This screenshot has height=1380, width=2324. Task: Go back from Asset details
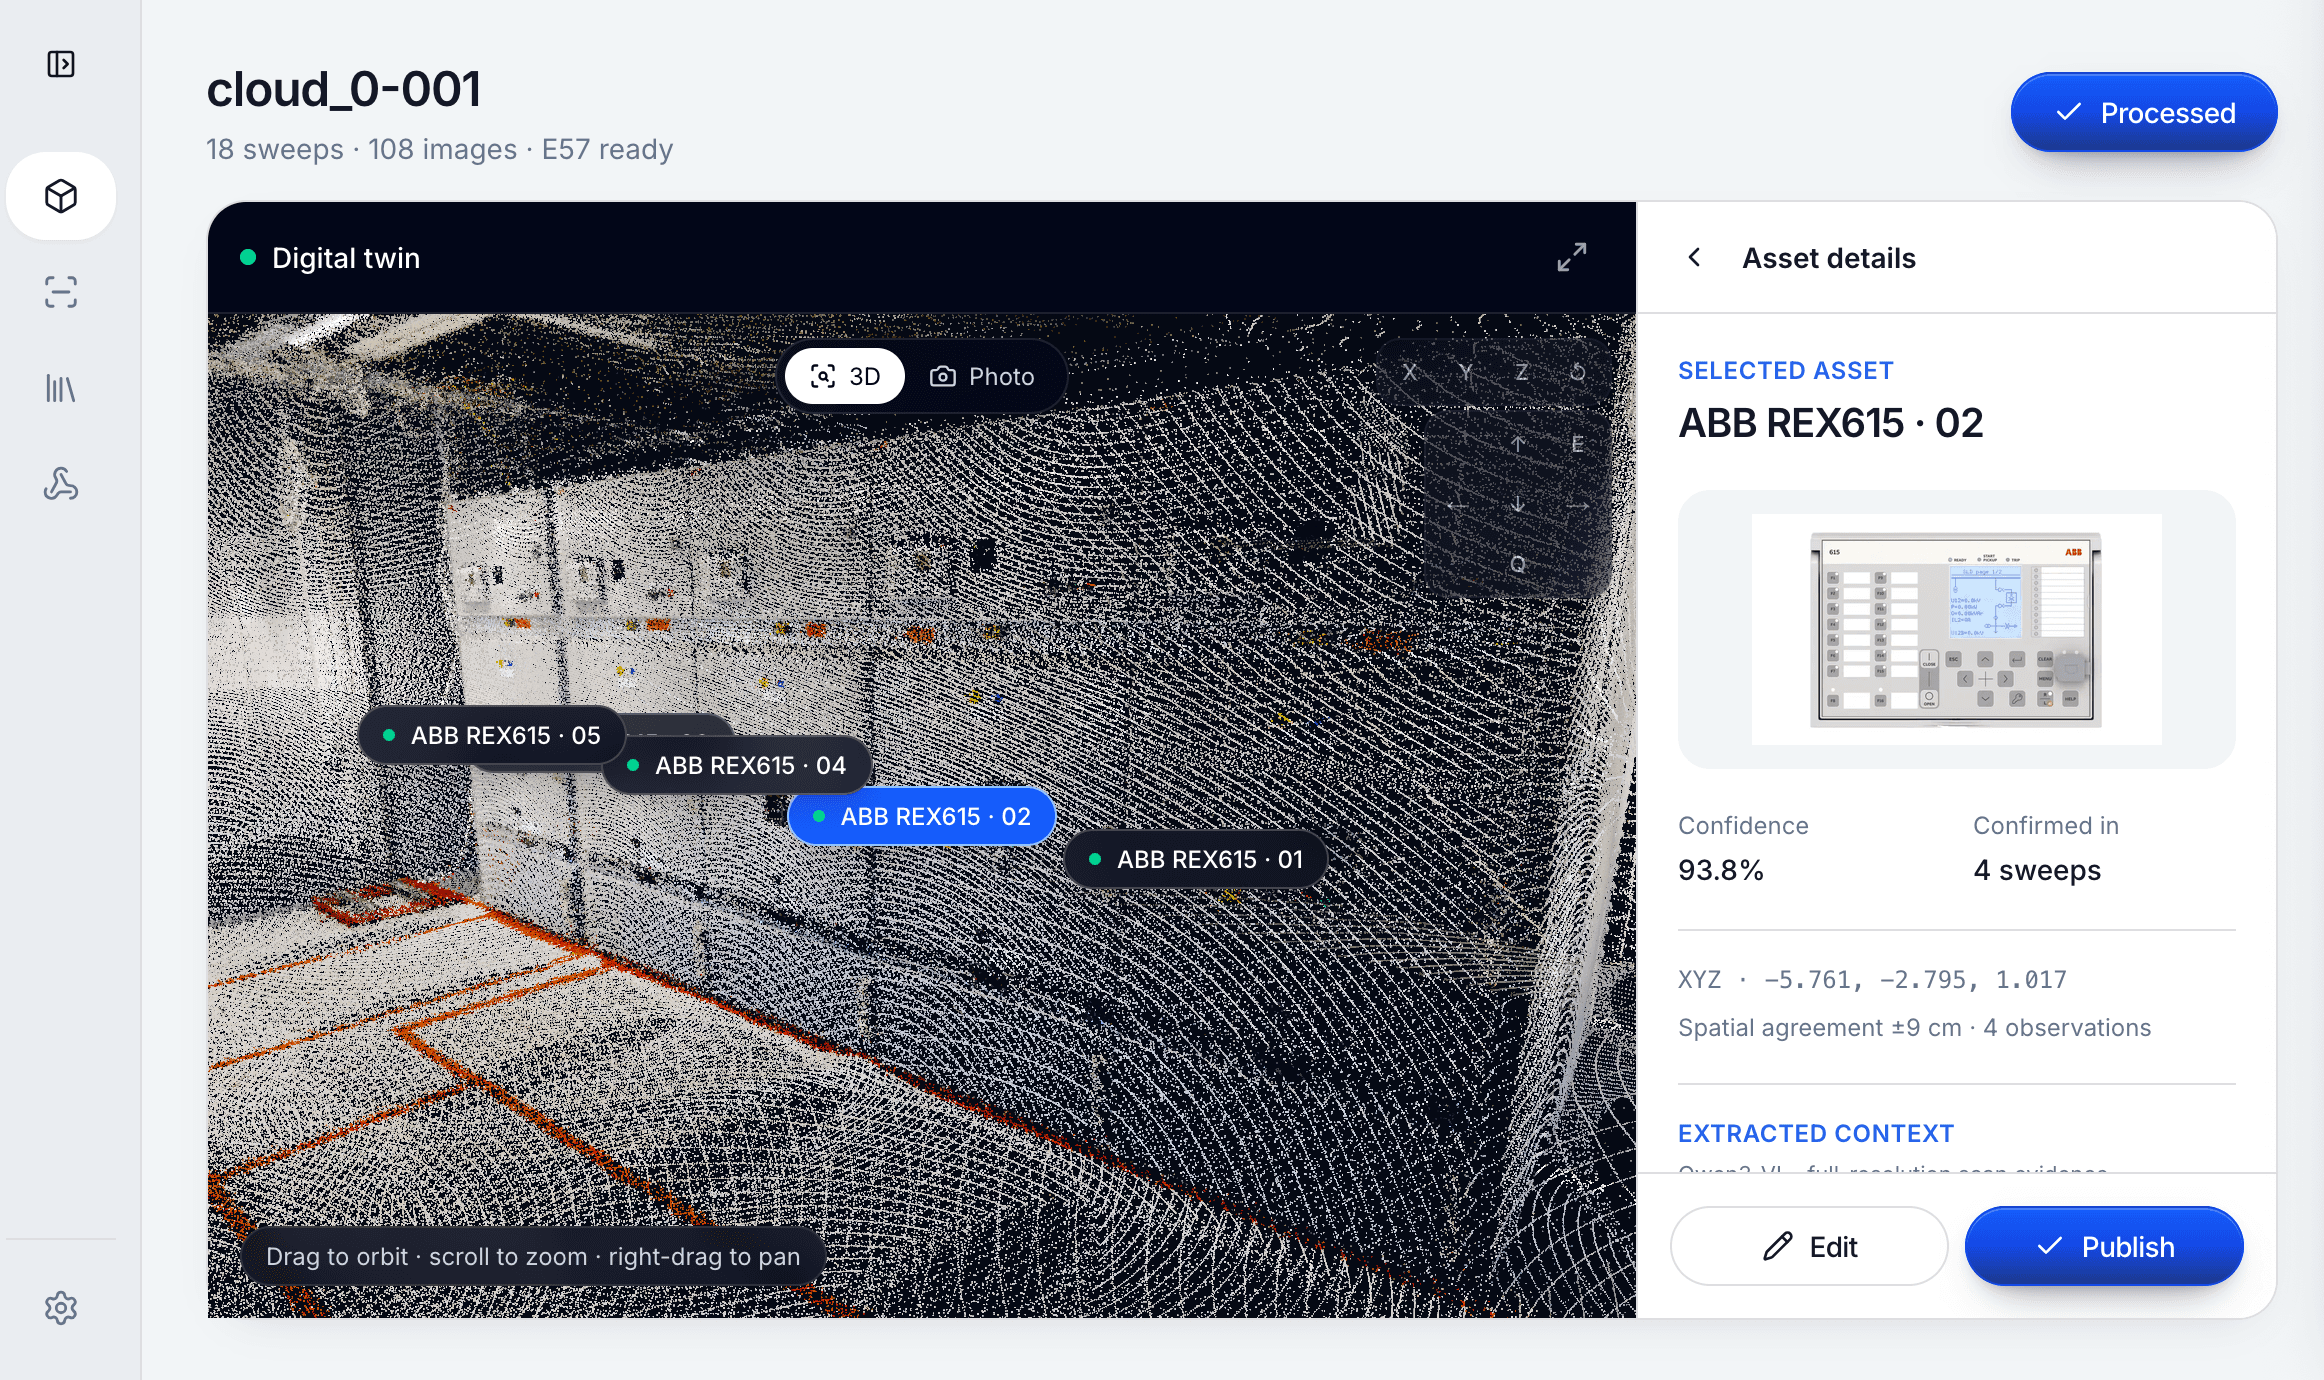(x=1694, y=257)
